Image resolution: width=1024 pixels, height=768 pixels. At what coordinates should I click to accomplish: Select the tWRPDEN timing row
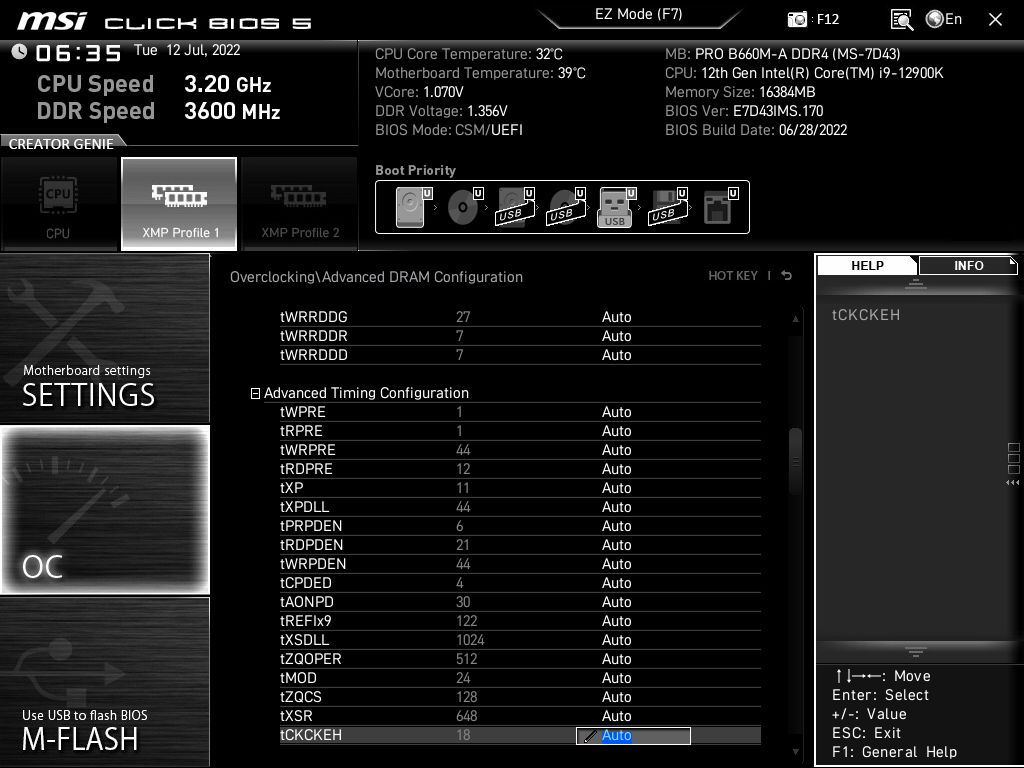coord(520,564)
